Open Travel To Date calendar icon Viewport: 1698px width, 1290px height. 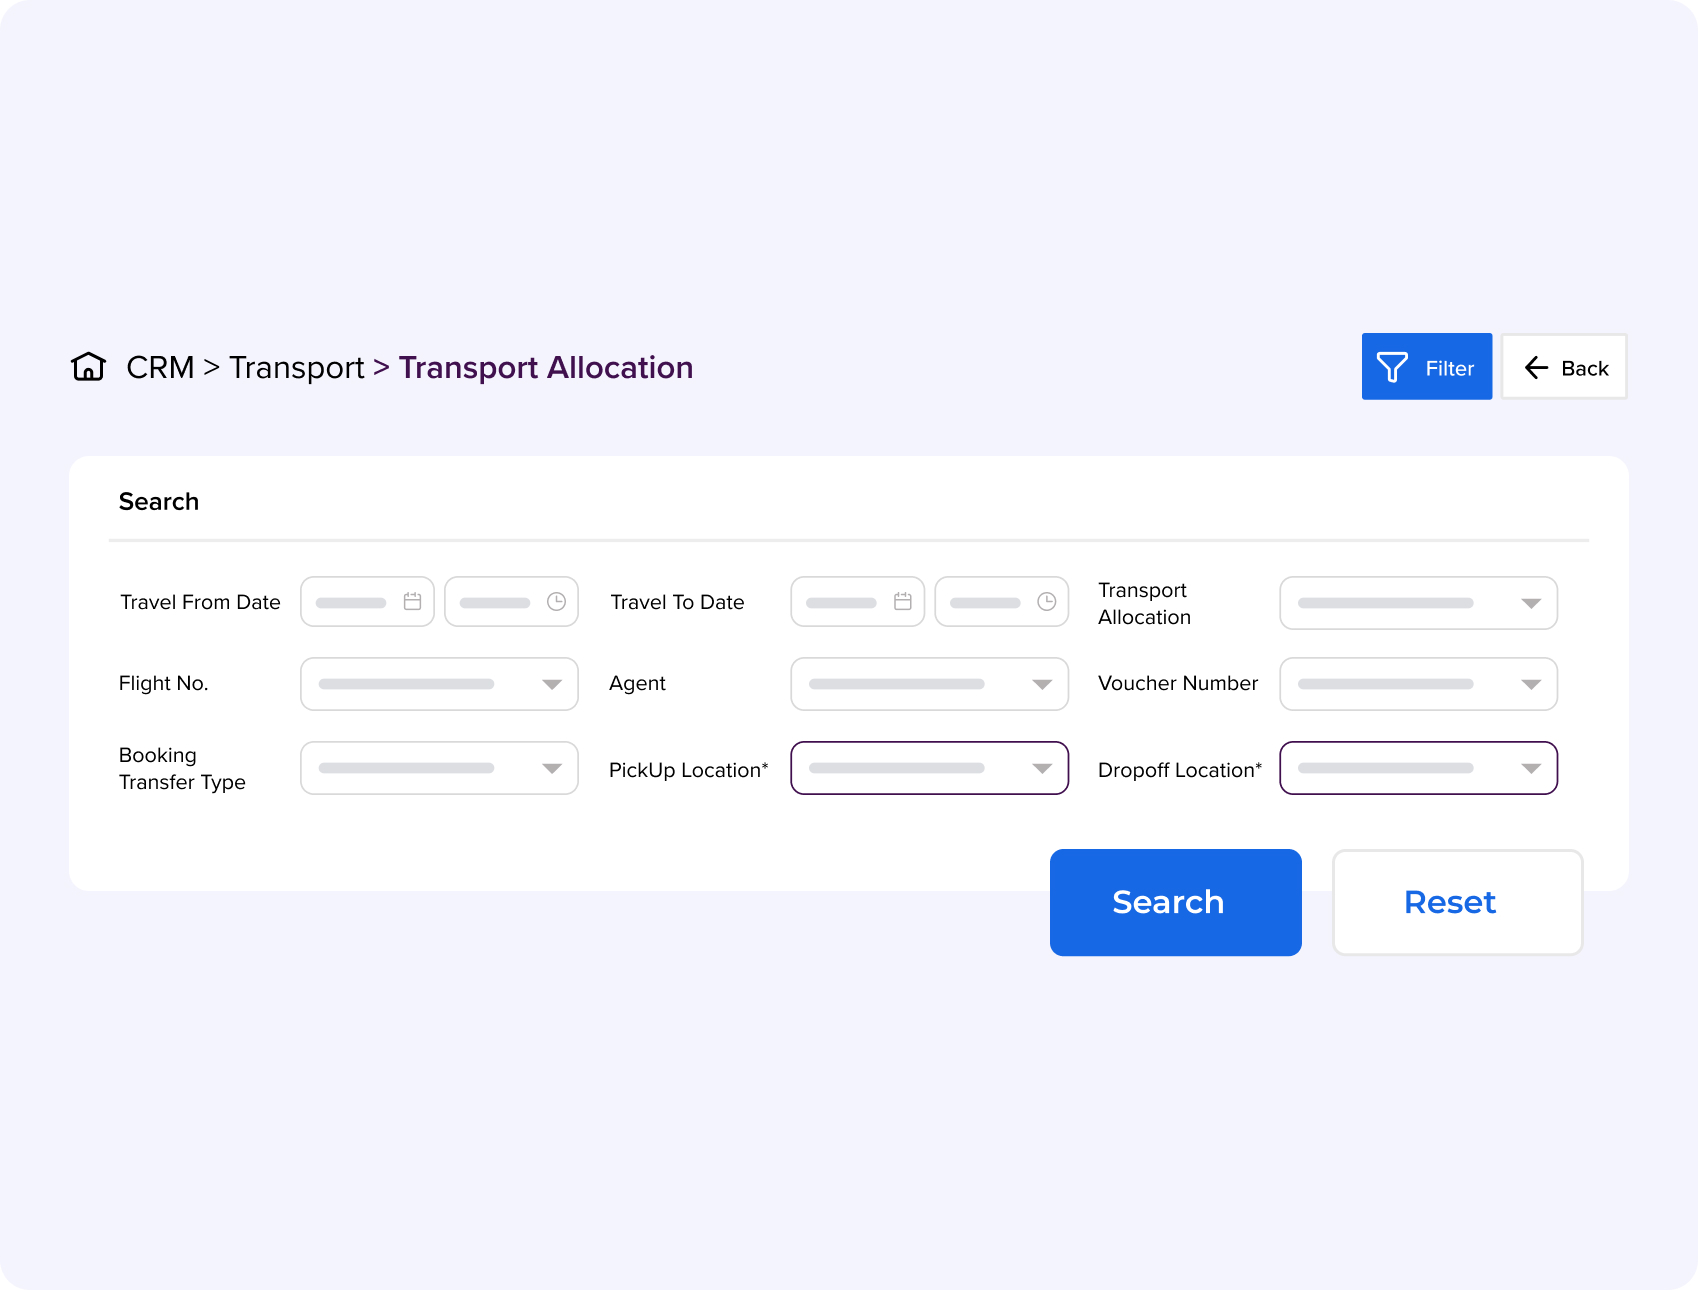902,602
